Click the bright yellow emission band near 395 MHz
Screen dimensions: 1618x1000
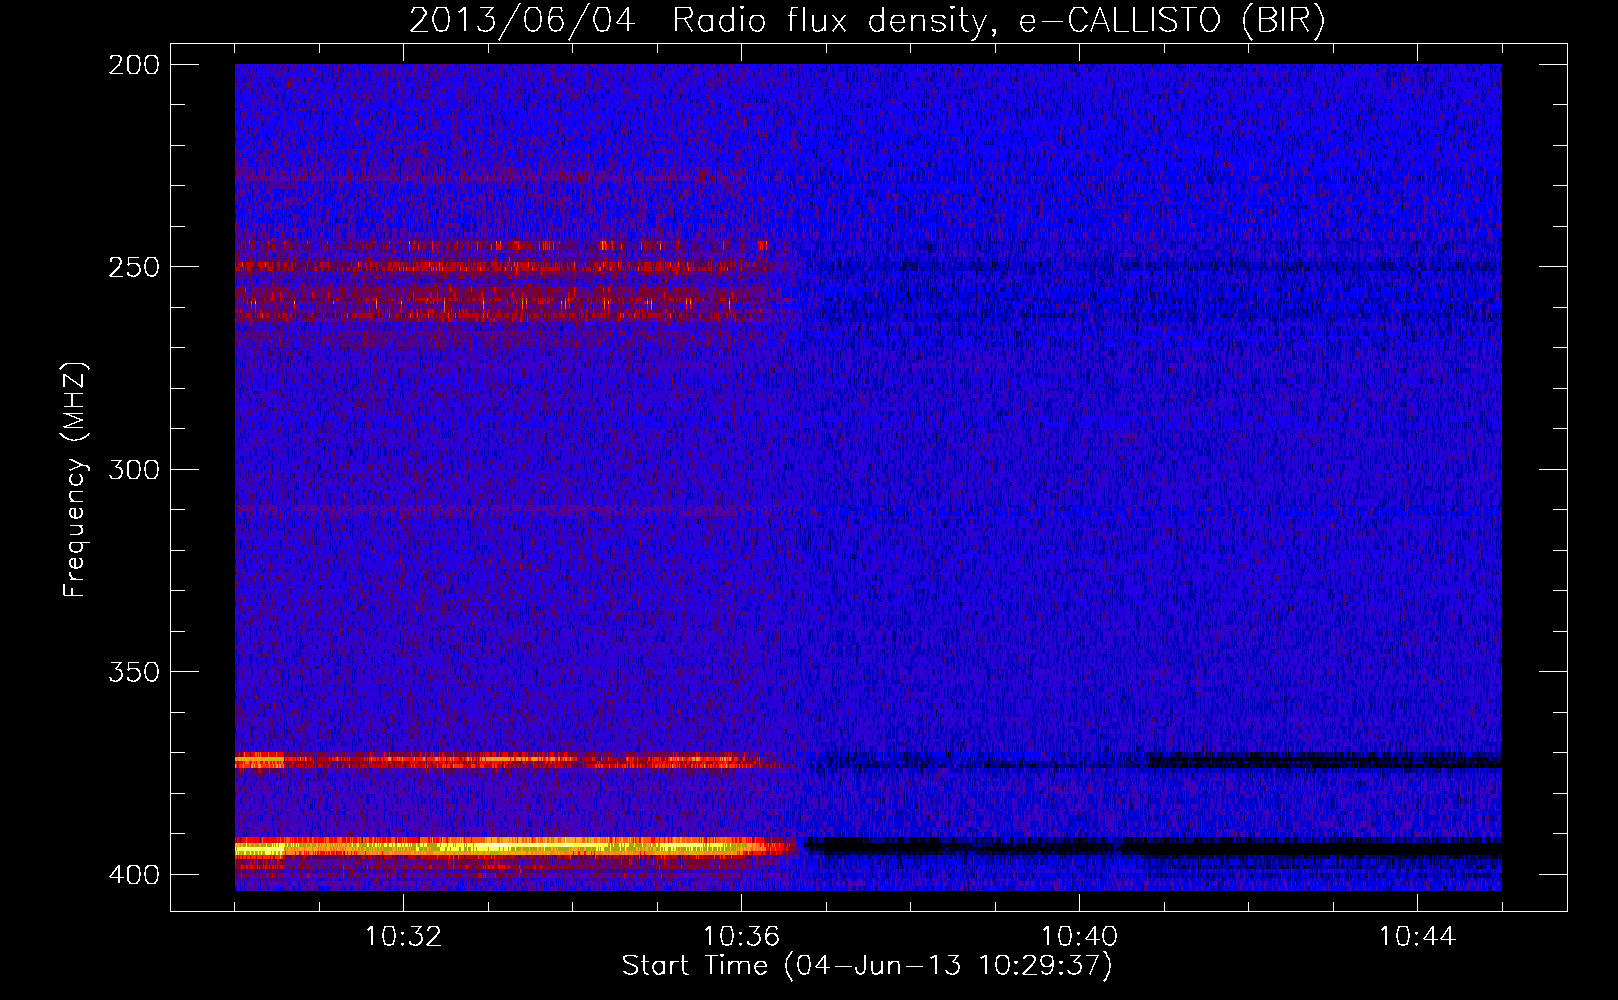coord(515,847)
